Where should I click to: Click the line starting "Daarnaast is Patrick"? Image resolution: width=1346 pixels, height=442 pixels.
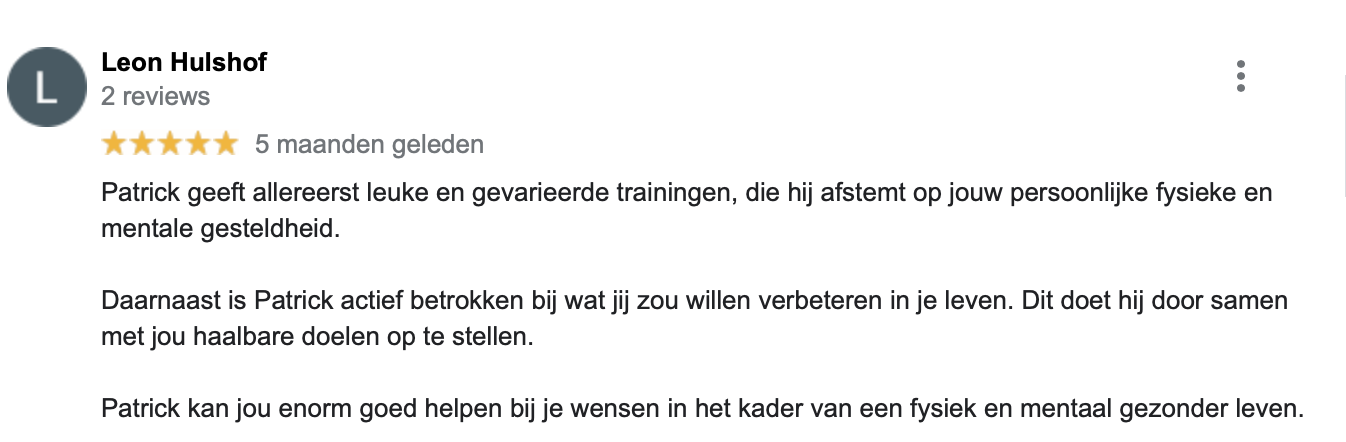pyautogui.click(x=694, y=301)
